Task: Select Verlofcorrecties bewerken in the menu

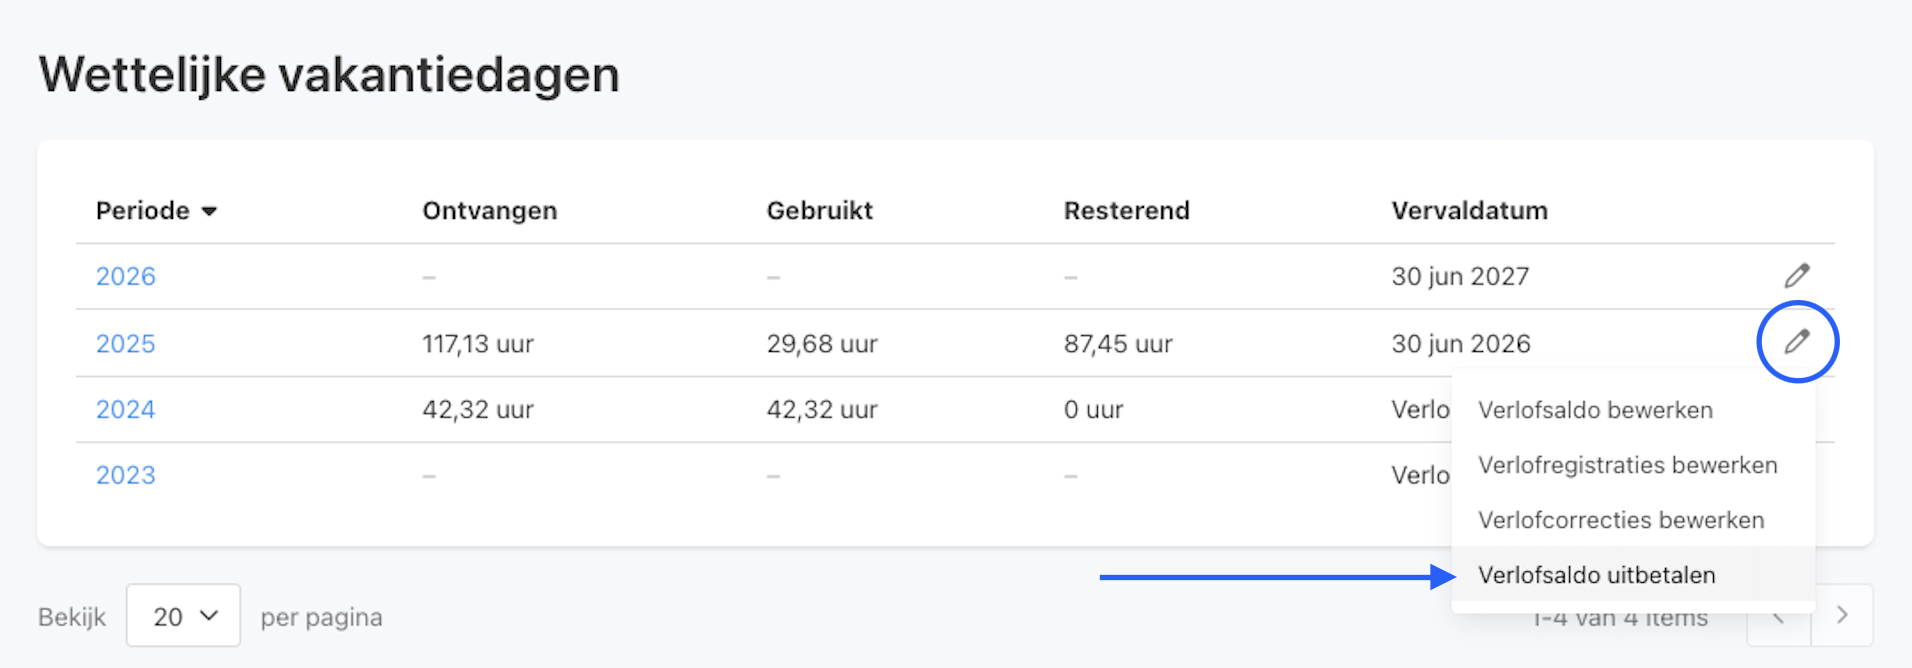Action: click(1621, 520)
